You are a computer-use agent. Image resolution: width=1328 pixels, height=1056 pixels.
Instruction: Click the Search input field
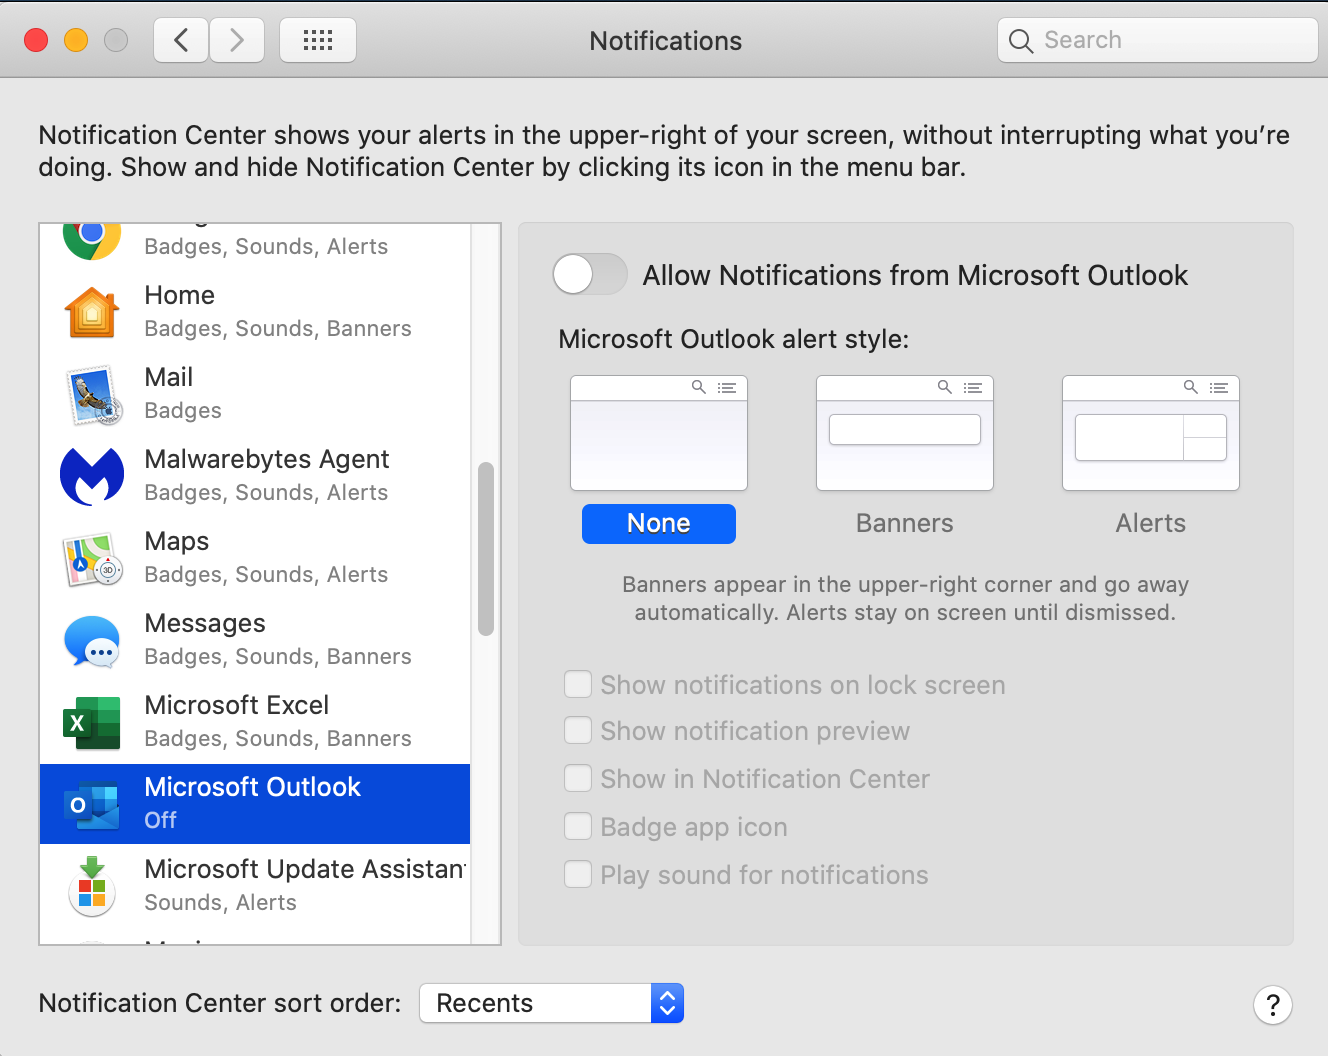1158,40
